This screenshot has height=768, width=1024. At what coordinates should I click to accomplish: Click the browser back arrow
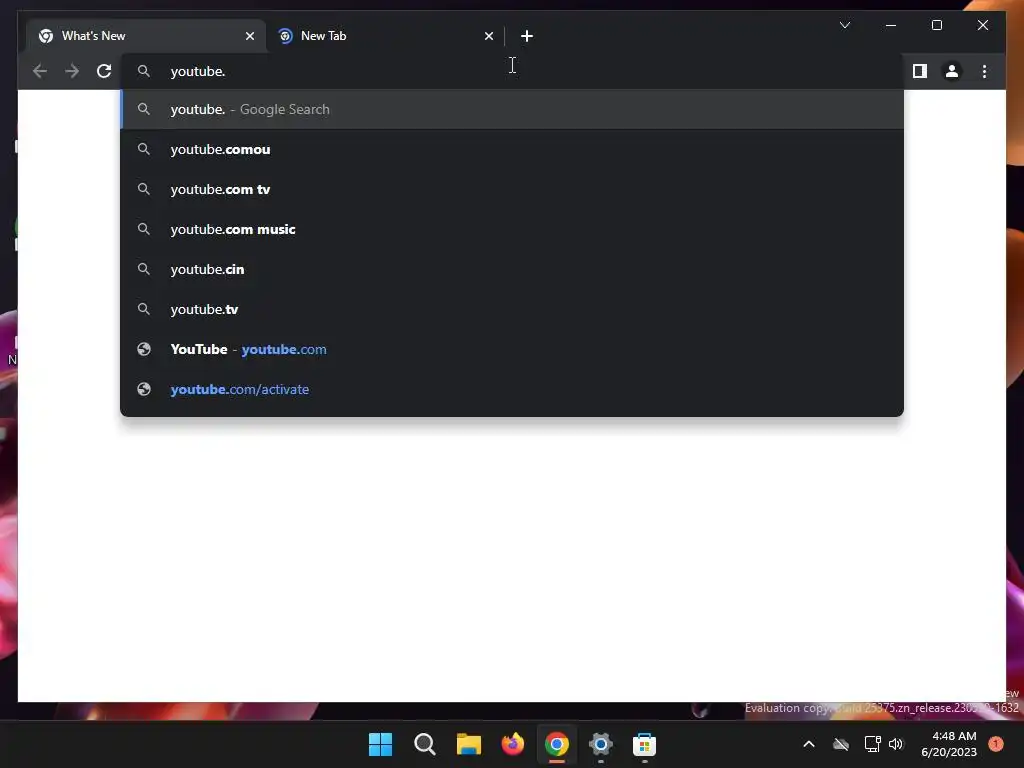point(40,71)
